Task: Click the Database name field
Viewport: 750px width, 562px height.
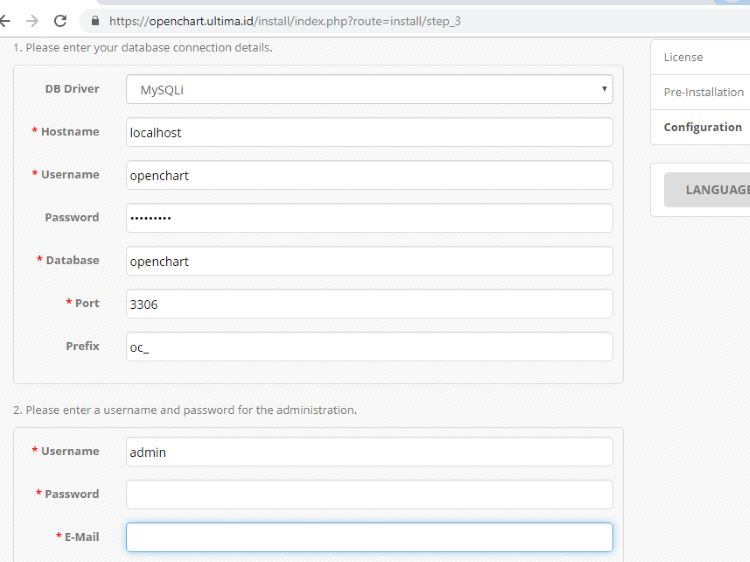Action: click(369, 261)
